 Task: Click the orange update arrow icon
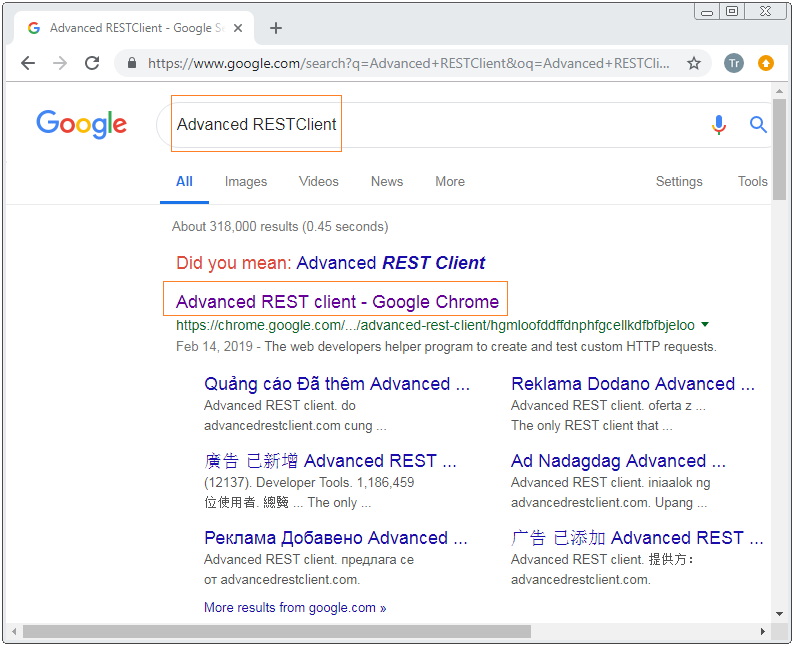766,63
